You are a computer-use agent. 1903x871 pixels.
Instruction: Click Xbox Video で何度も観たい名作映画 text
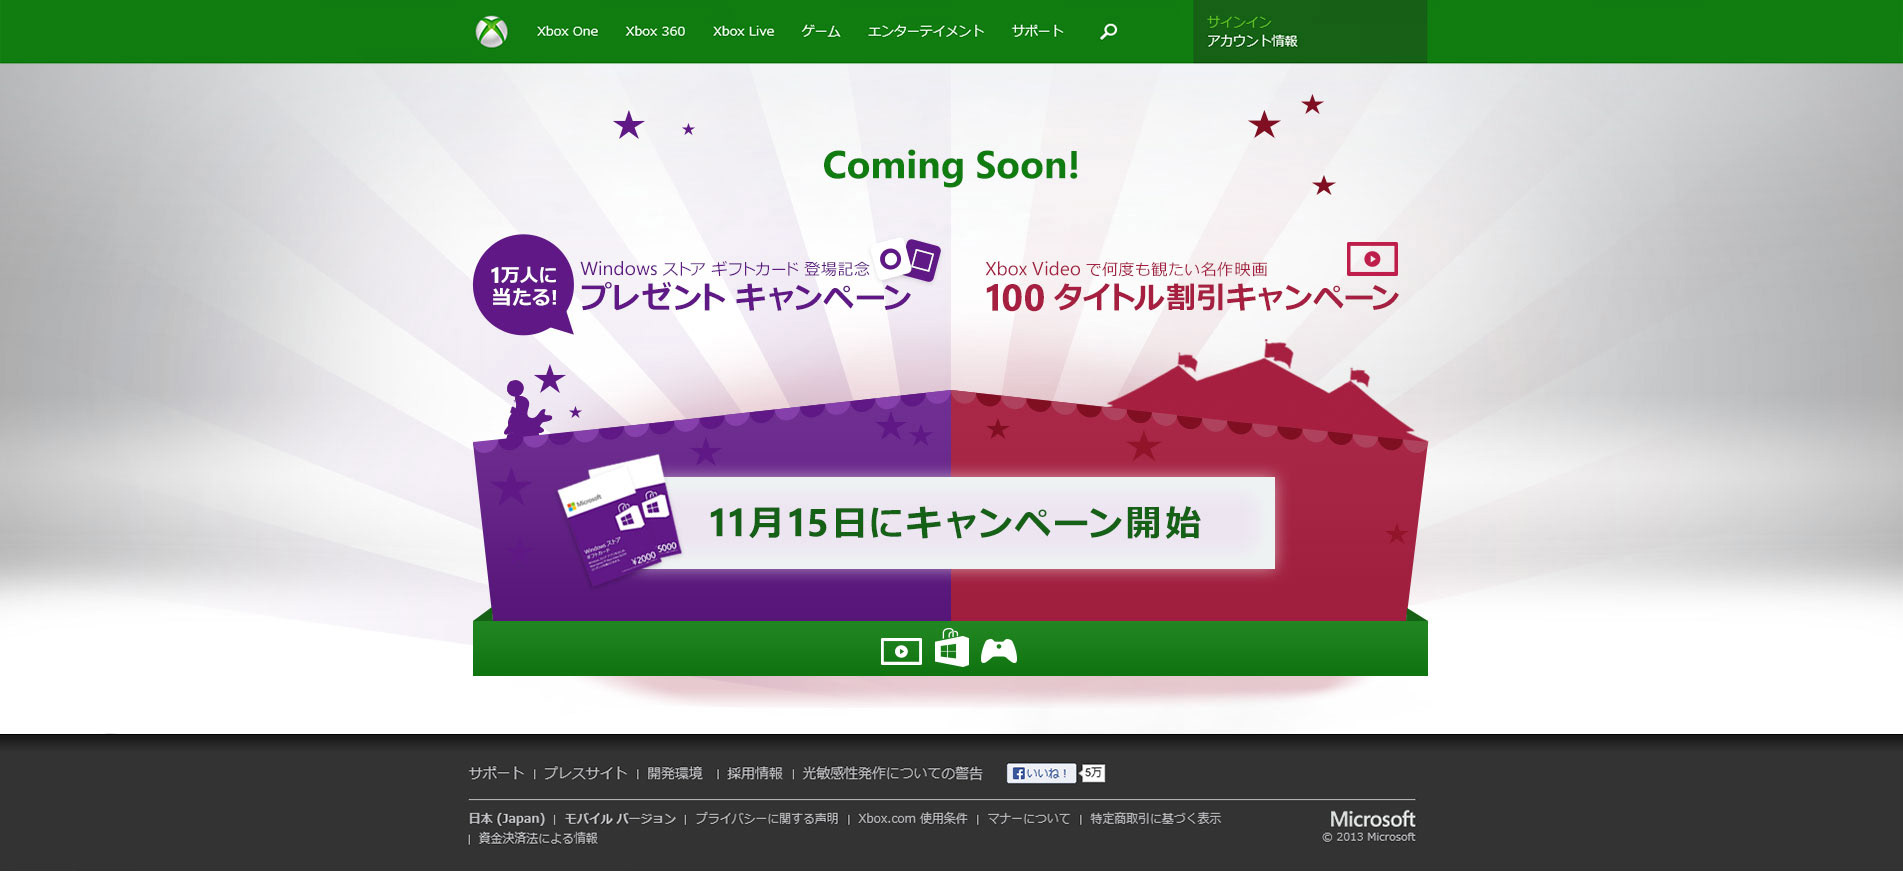1126,269
